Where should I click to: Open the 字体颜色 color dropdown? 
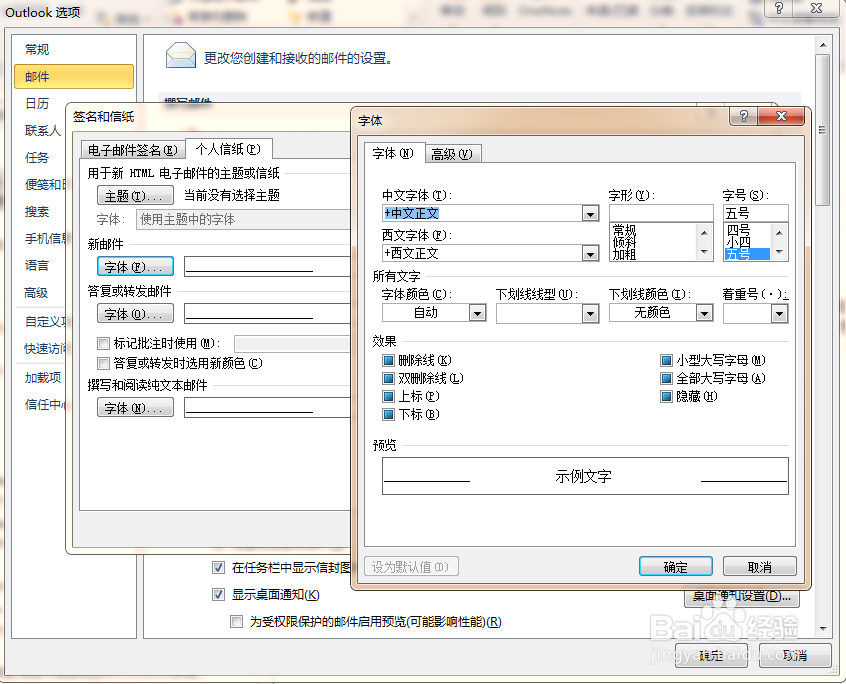(x=477, y=313)
